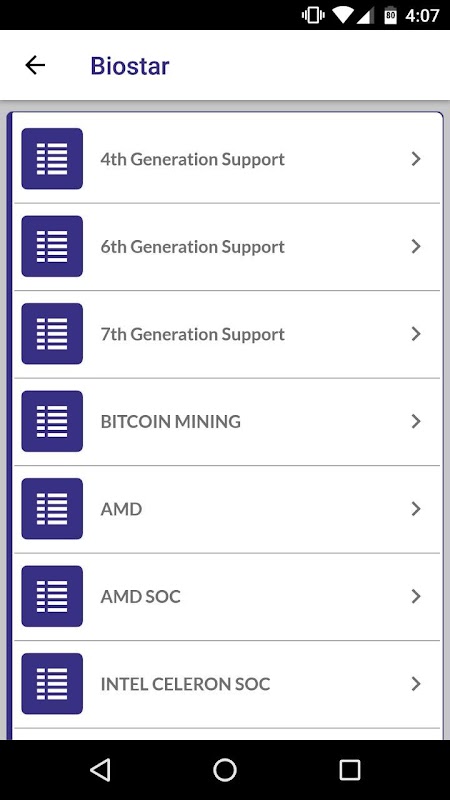Image resolution: width=450 pixels, height=800 pixels.
Task: Expand 4th Generation Support chevron
Action: tap(416, 159)
